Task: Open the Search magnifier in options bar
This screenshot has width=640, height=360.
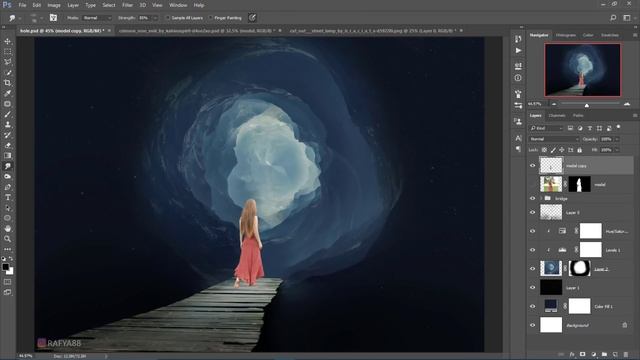Action: (613, 18)
